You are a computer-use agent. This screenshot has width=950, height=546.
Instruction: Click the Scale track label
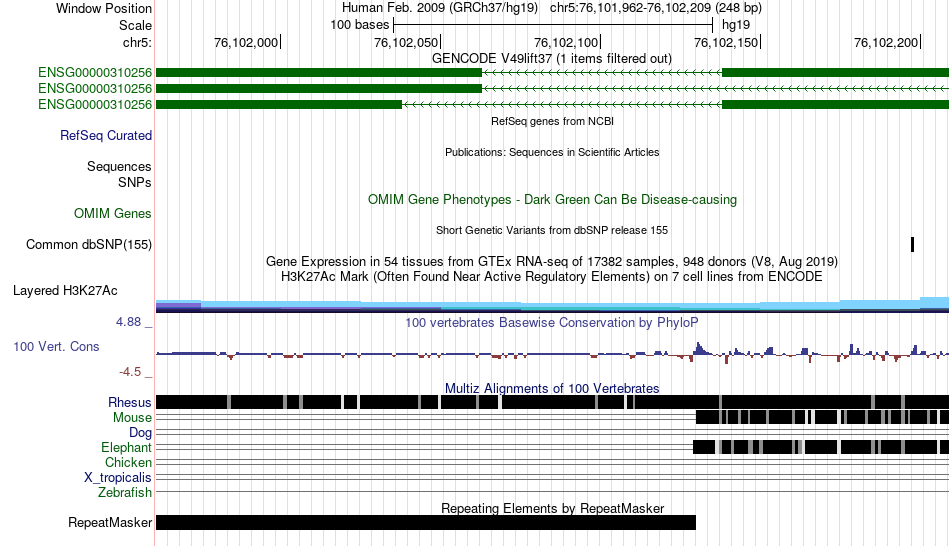[x=135, y=25]
